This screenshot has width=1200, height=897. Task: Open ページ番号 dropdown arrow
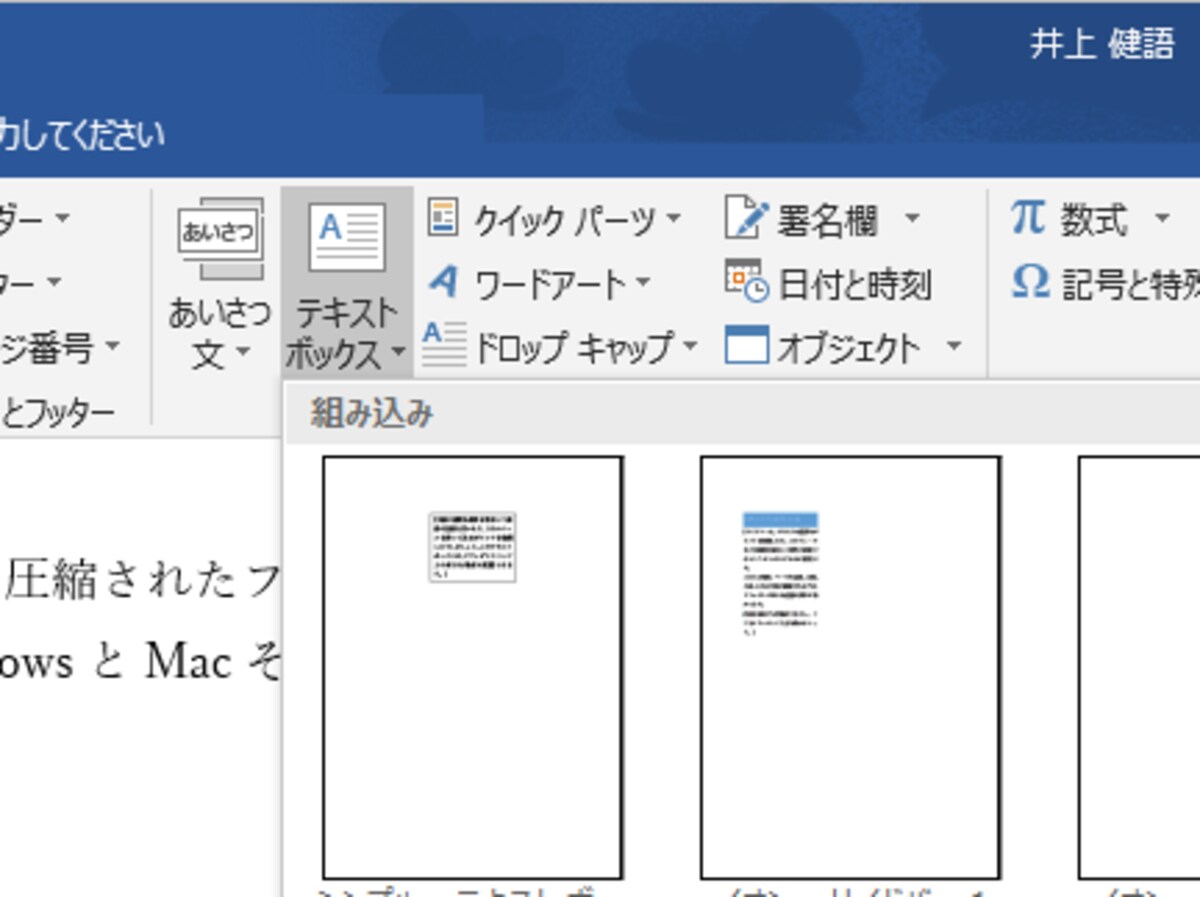[x=111, y=348]
